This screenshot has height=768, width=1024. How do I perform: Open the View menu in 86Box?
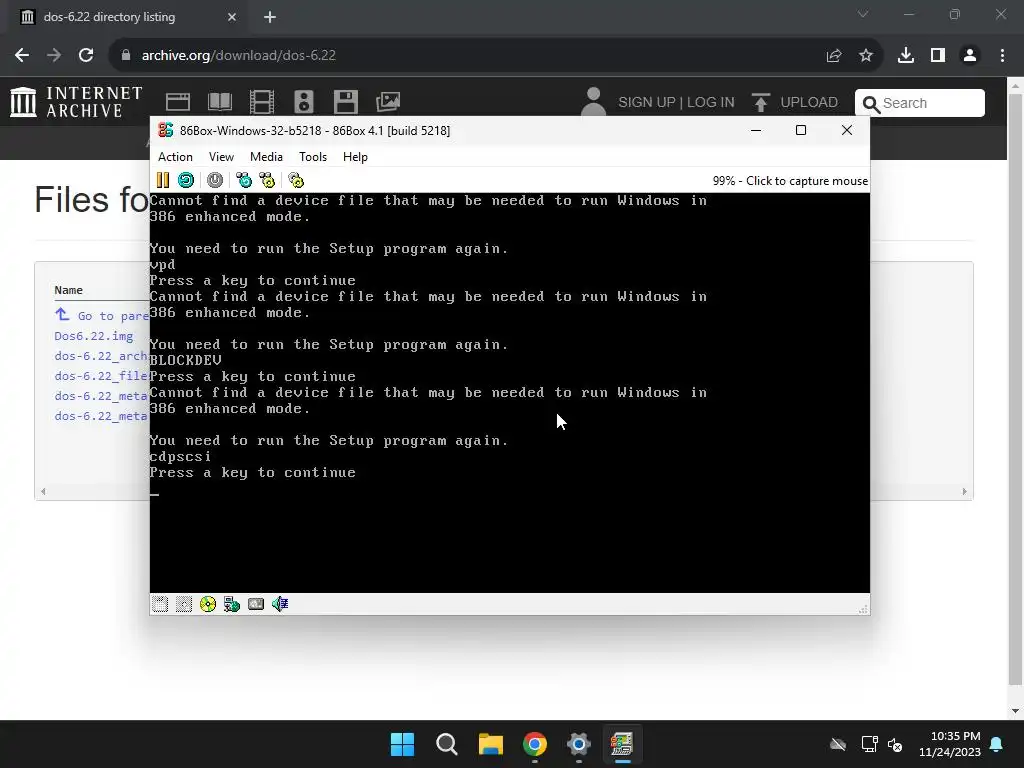tap(221, 157)
